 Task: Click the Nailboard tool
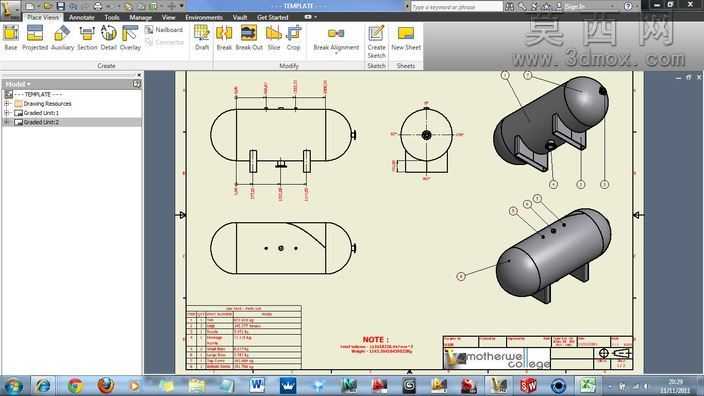tap(164, 30)
